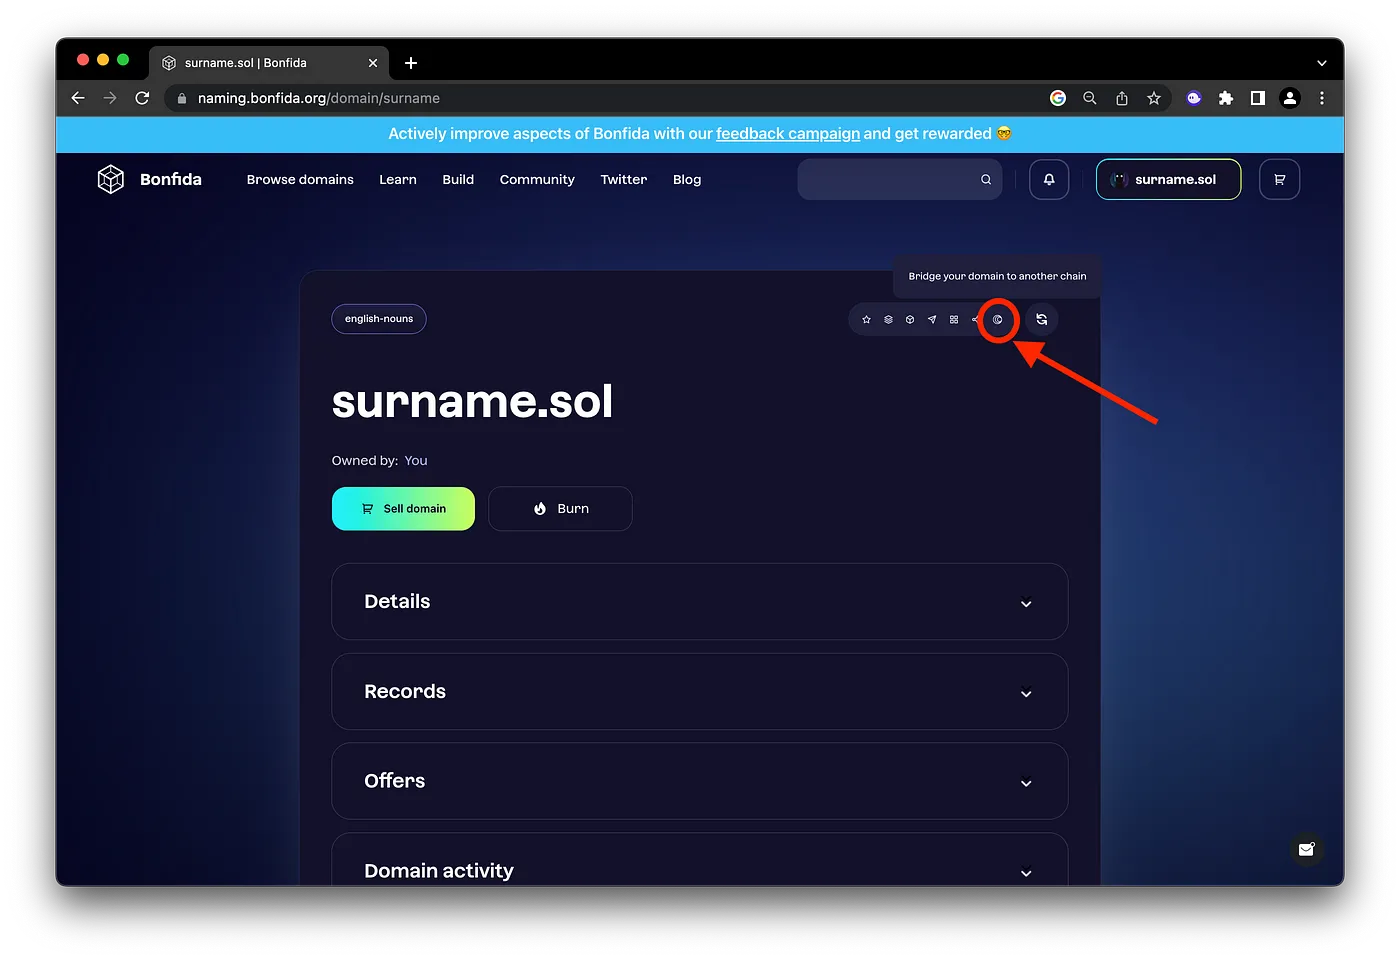Image resolution: width=1400 pixels, height=960 pixels.
Task: Click the bridge domain to another chain icon
Action: (x=997, y=320)
